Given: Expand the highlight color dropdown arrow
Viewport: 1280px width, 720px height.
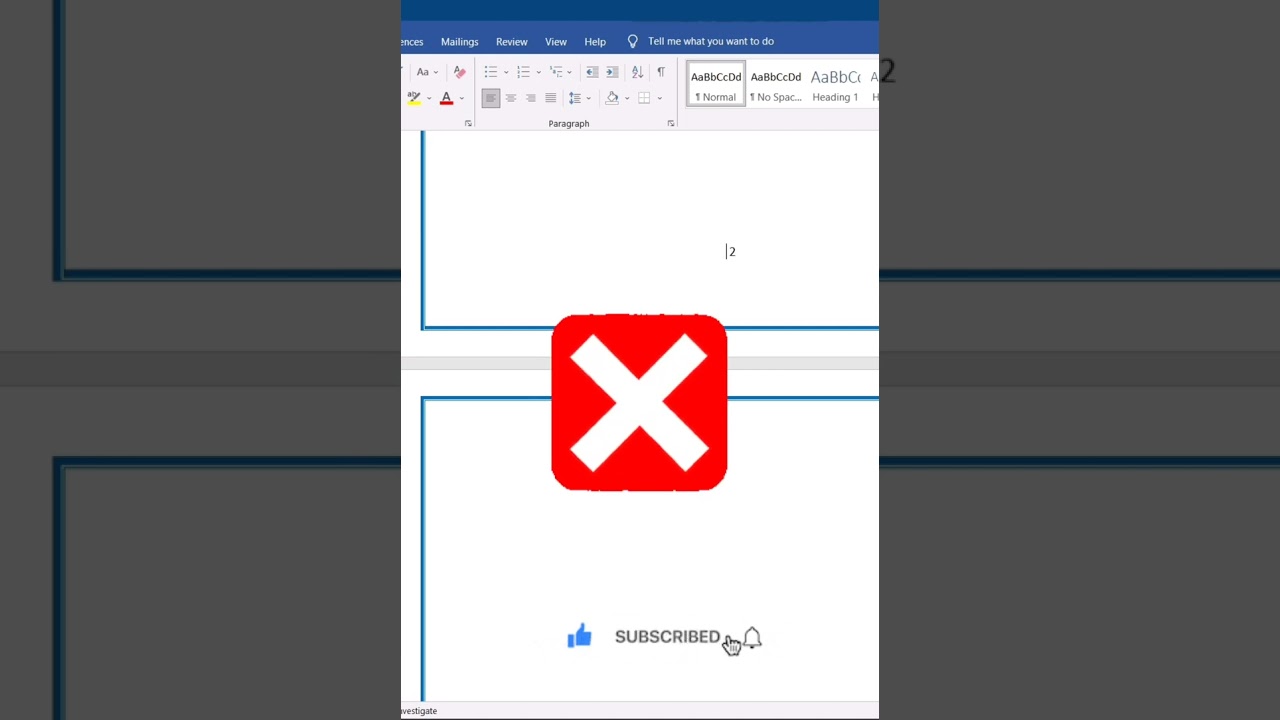Looking at the screenshot, I should click(x=429, y=98).
